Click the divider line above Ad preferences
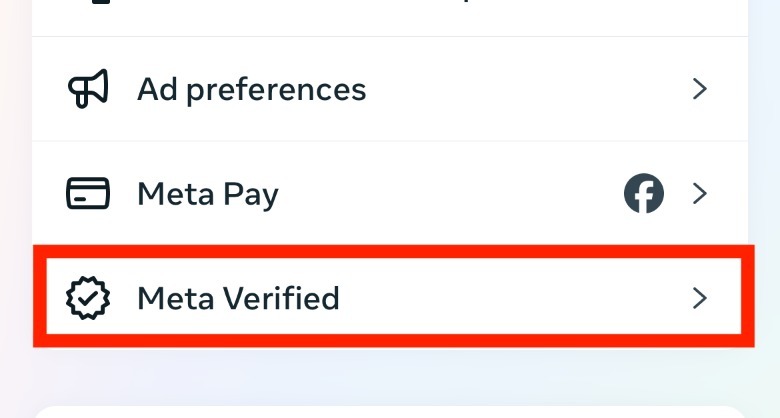The width and height of the screenshot is (780, 418). (390, 37)
